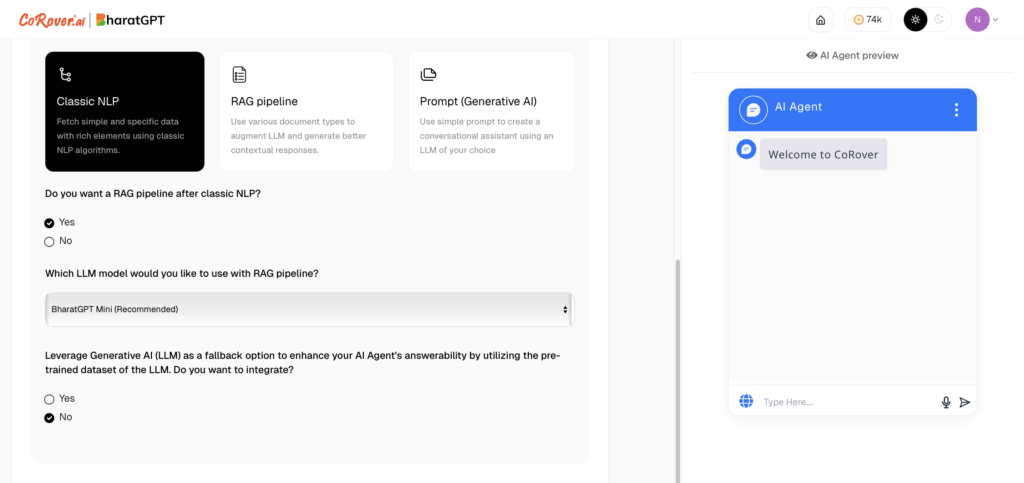Click the 74k coin credits badge
The width and height of the screenshot is (1024, 483).
(867, 20)
